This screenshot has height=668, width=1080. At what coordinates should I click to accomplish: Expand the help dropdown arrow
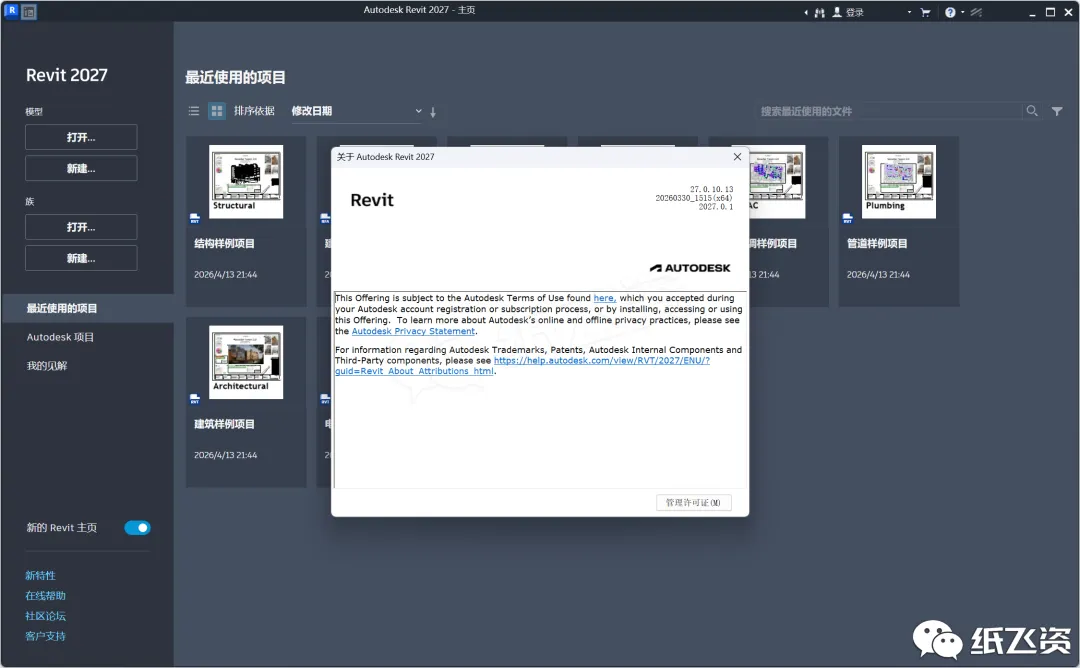coord(962,12)
